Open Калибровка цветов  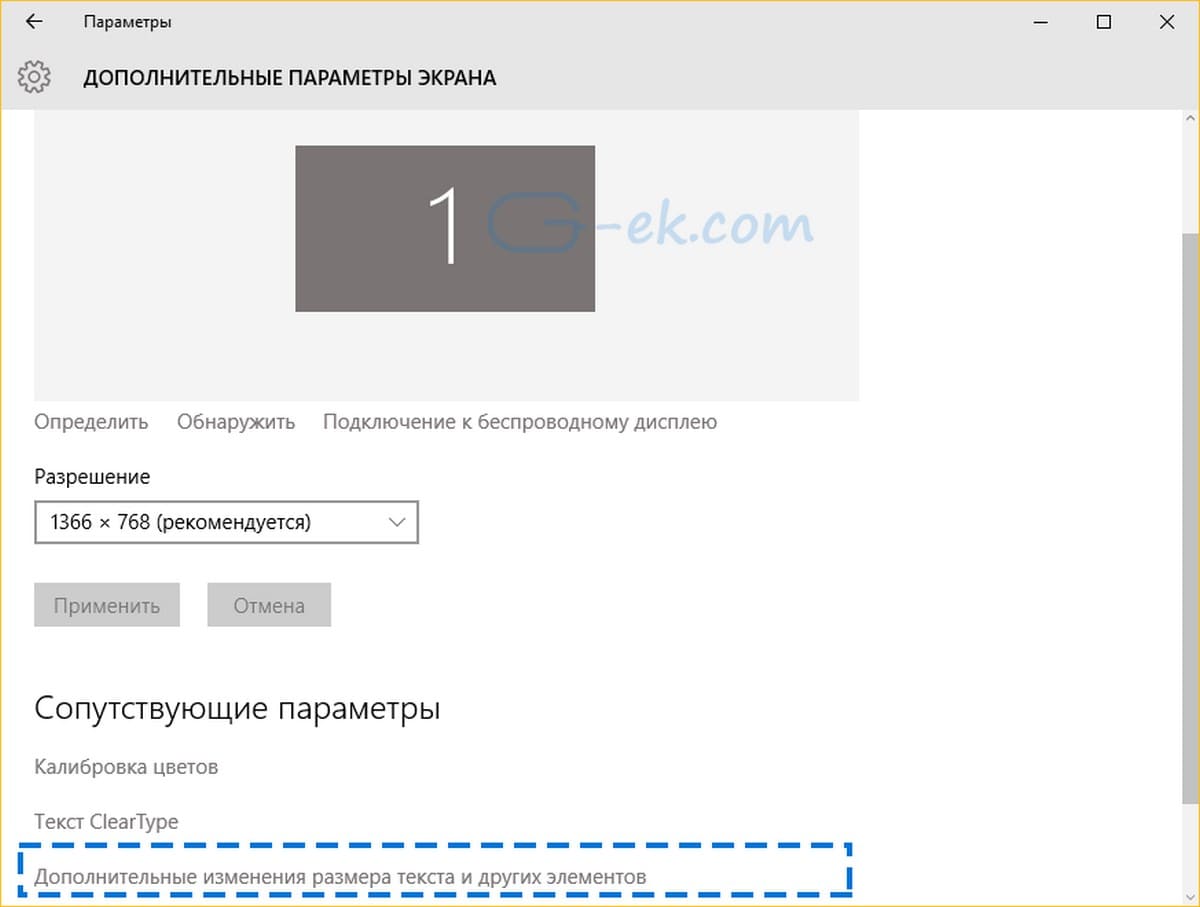(125, 766)
